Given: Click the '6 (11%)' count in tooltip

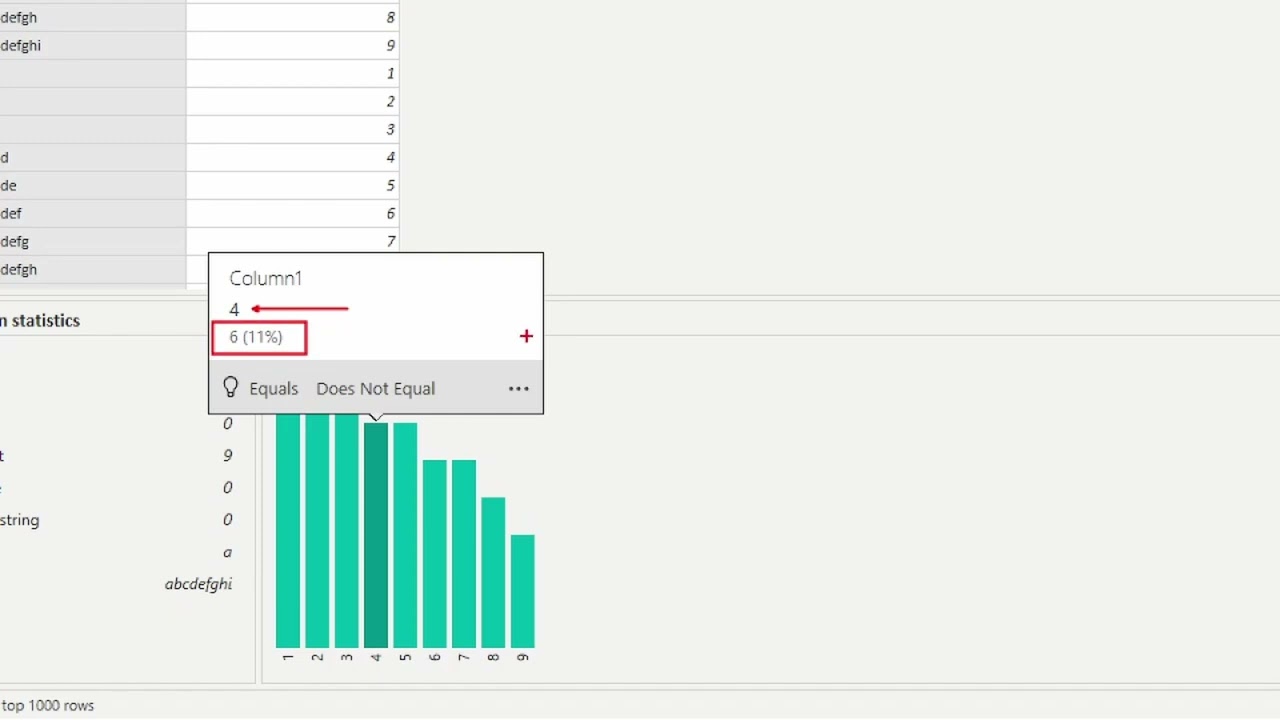Looking at the screenshot, I should point(256,337).
